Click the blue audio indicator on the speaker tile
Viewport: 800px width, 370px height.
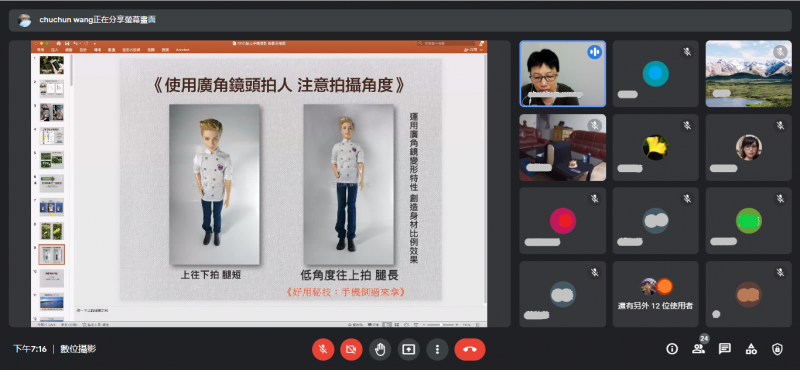[594, 52]
